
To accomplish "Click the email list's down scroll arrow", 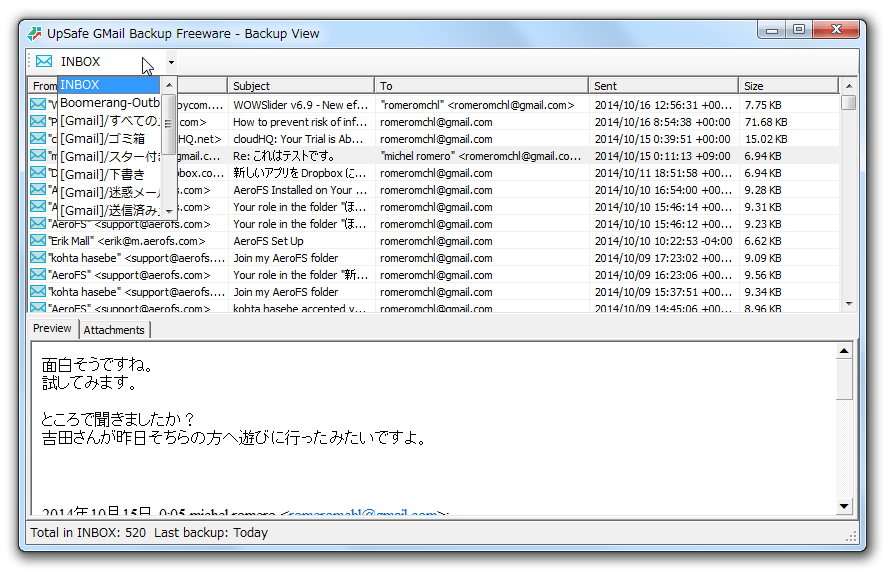I will pyautogui.click(x=848, y=304).
